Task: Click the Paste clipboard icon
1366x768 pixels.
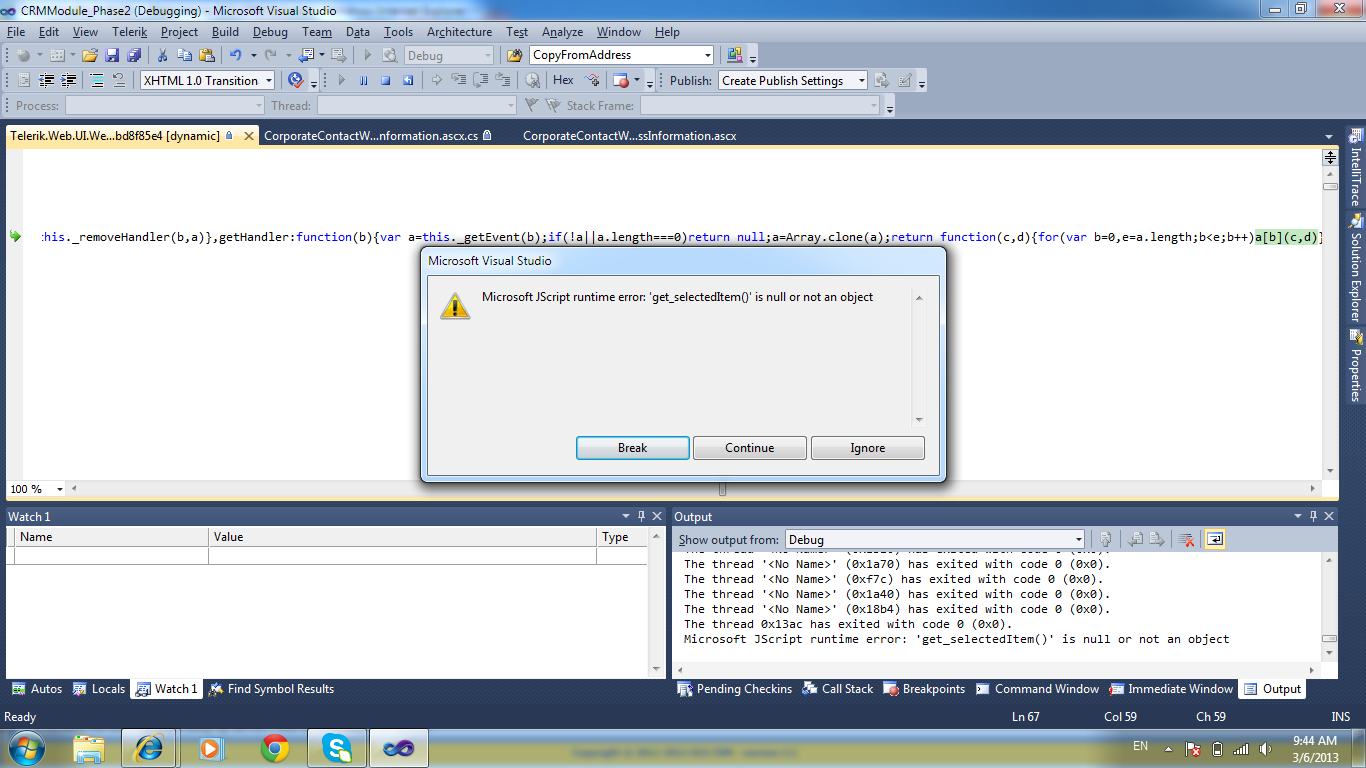Action: point(207,56)
